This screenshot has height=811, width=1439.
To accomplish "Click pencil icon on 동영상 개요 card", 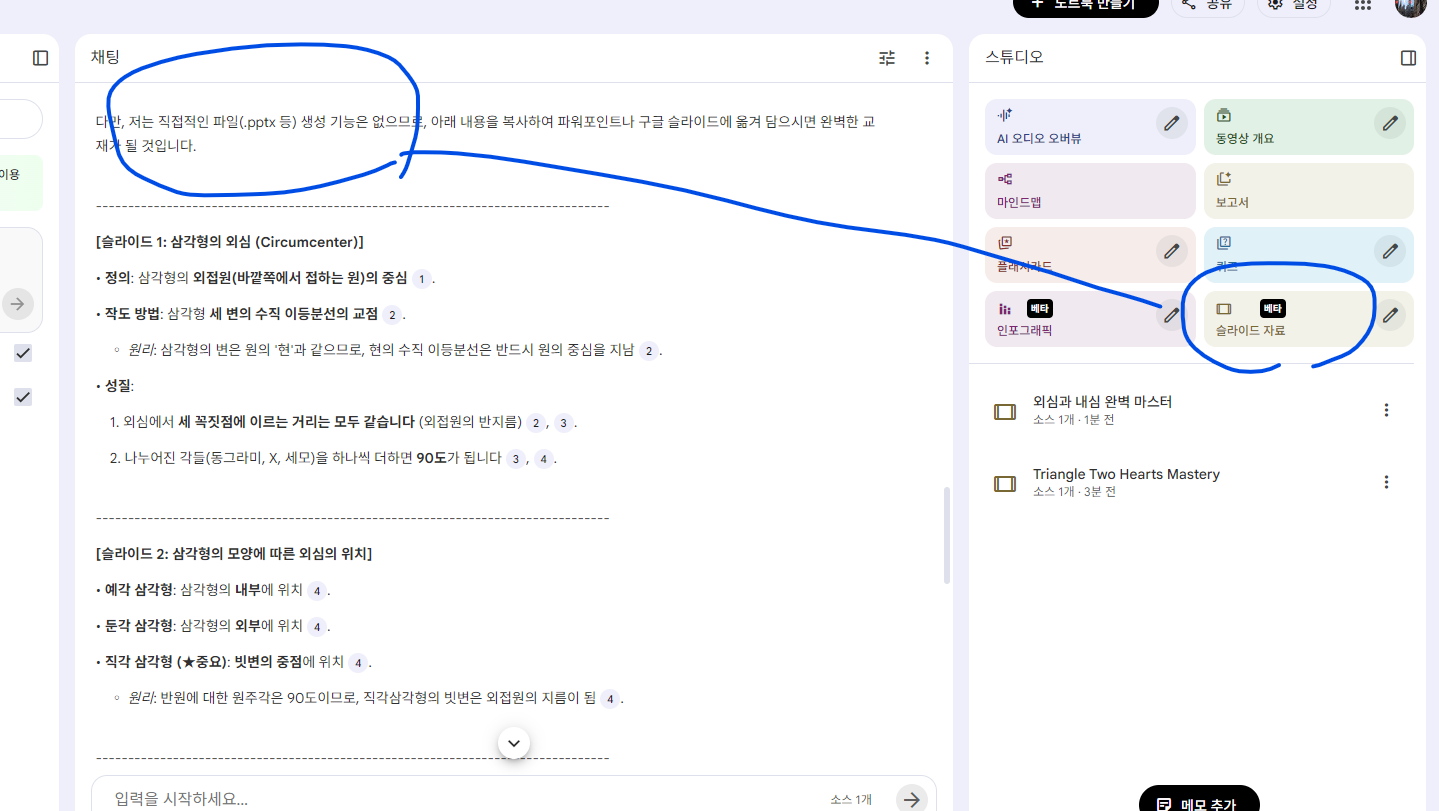I will click(x=1389, y=124).
